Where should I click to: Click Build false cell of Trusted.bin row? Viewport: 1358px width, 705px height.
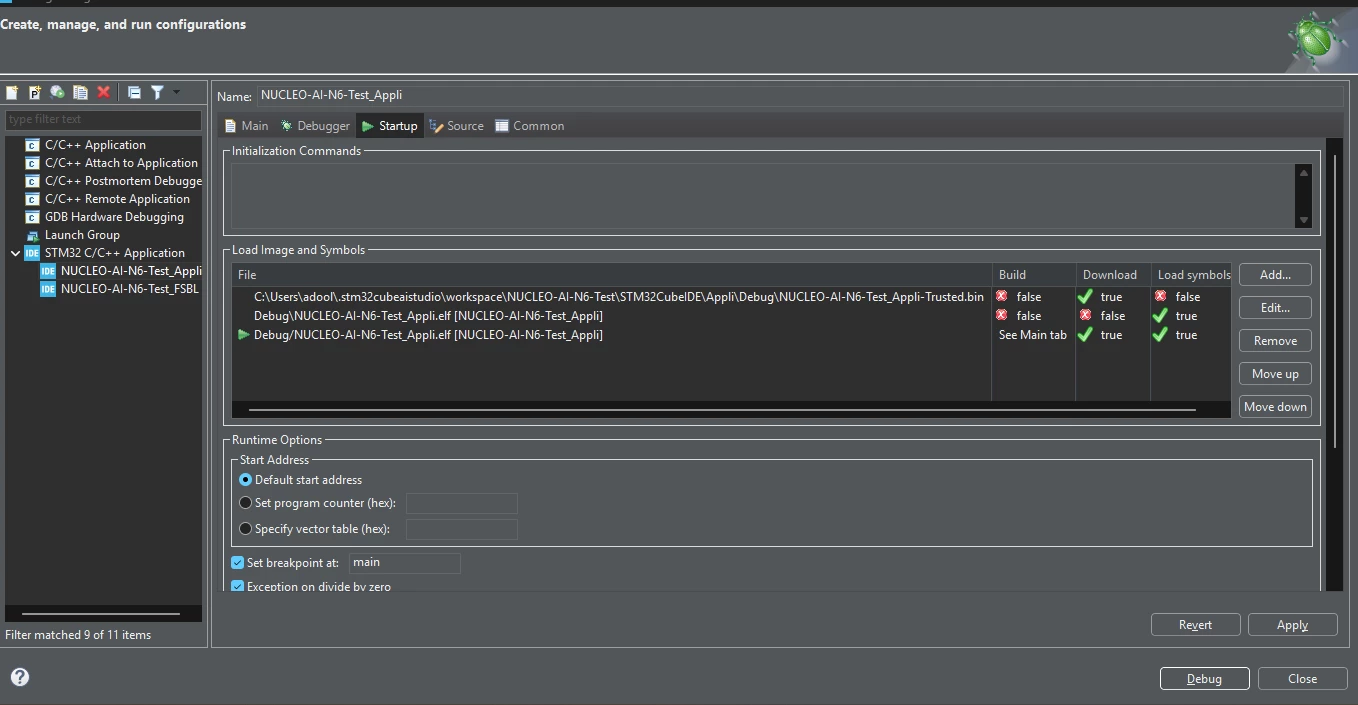click(1033, 297)
